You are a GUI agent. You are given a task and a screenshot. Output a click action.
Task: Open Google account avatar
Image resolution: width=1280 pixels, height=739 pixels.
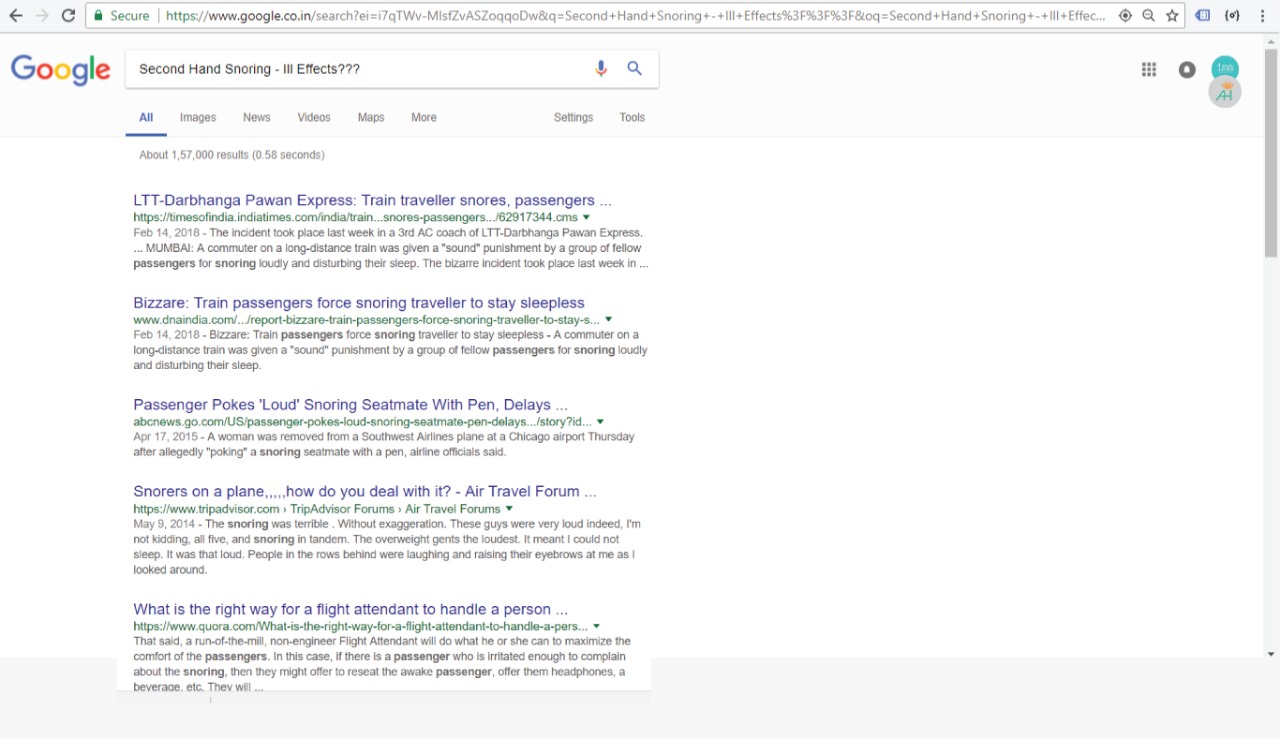click(1225, 81)
